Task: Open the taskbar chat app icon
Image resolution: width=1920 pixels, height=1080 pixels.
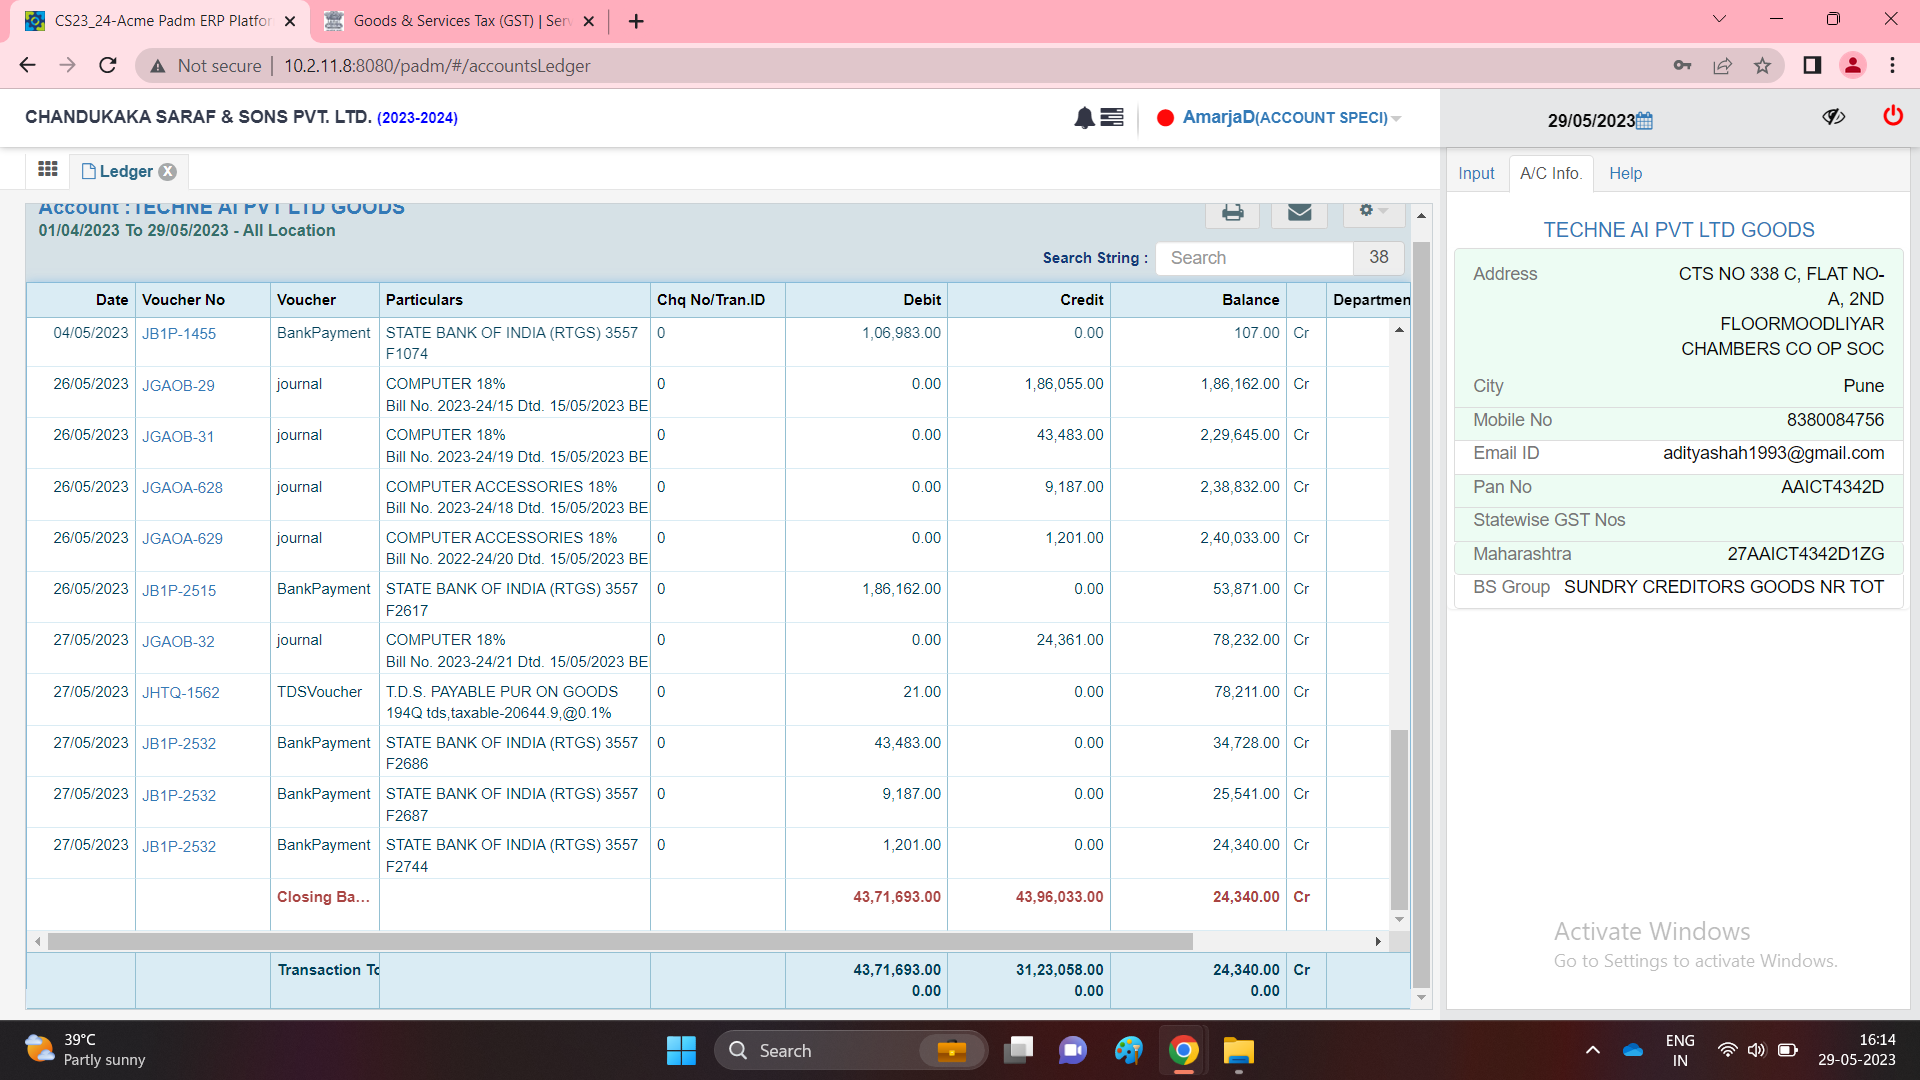Action: [x=1073, y=1050]
